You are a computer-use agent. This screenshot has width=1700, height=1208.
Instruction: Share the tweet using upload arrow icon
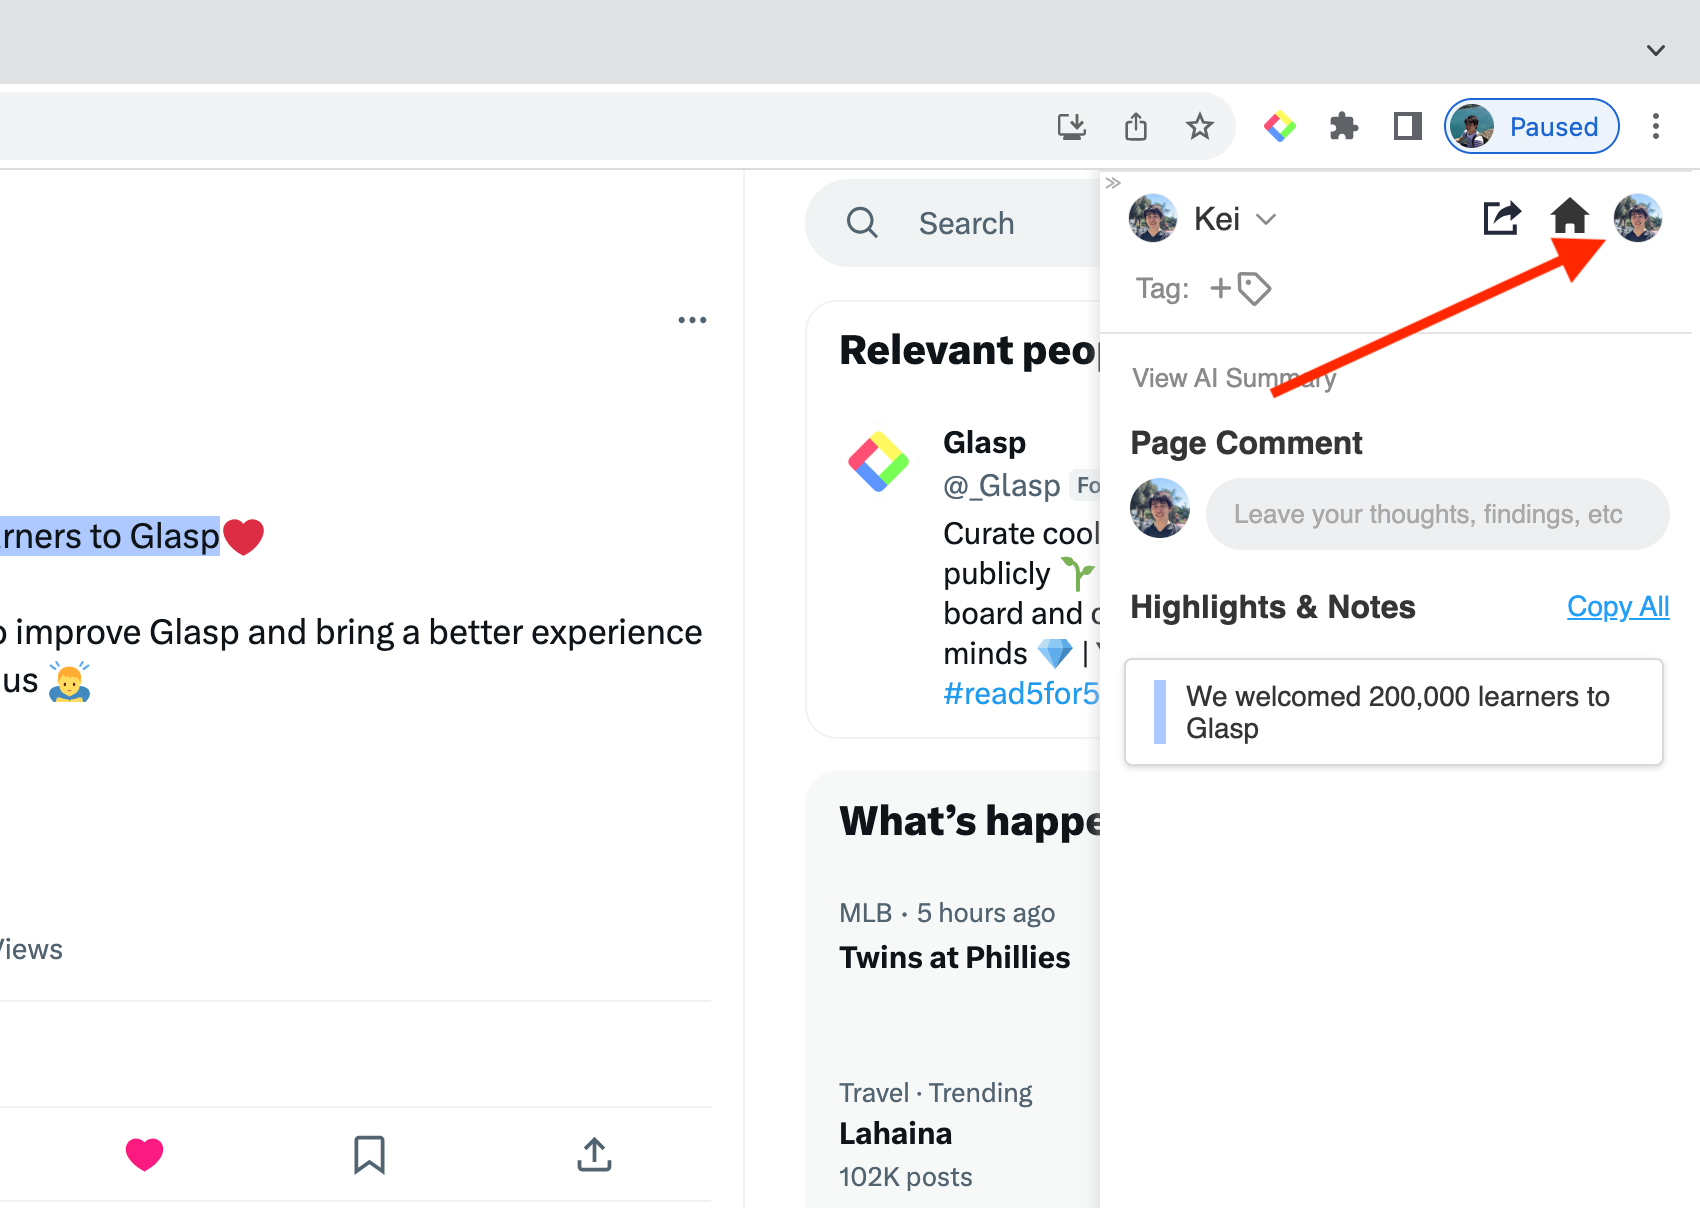pyautogui.click(x=594, y=1154)
